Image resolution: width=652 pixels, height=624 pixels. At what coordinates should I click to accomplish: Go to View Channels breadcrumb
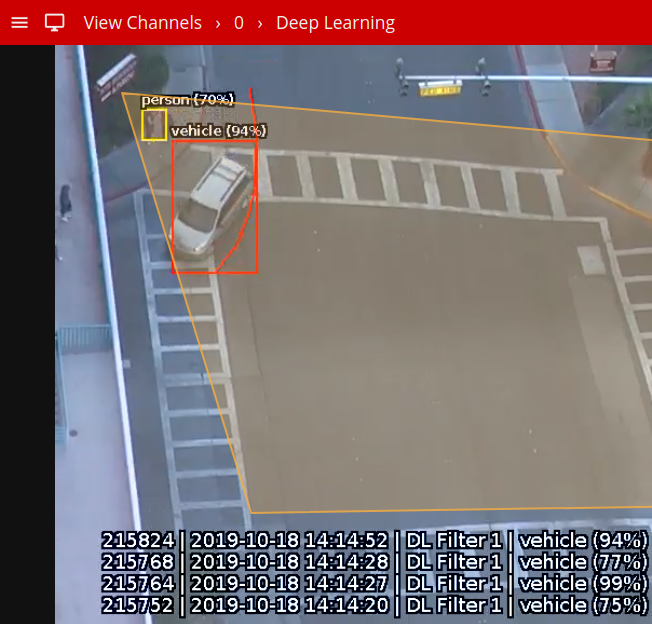pyautogui.click(x=142, y=22)
